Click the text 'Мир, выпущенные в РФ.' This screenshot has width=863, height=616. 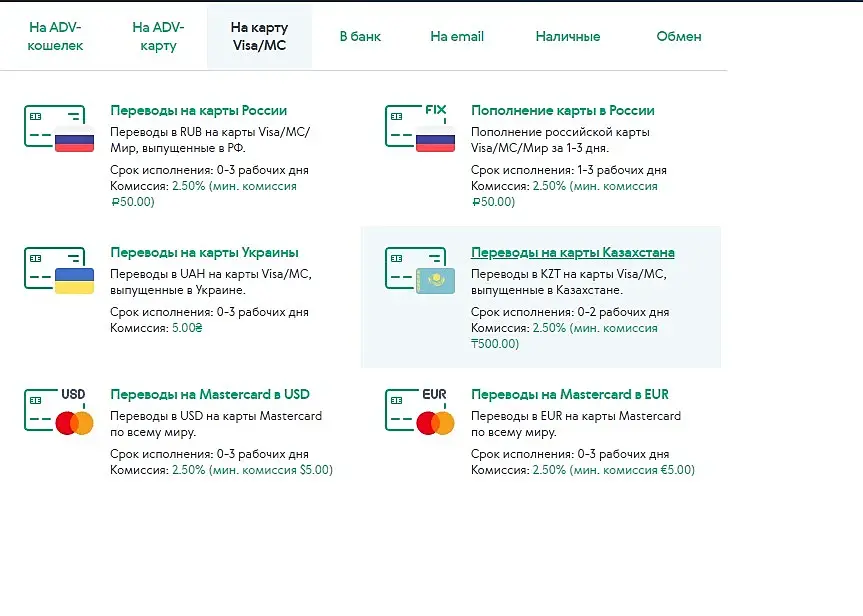pos(178,148)
